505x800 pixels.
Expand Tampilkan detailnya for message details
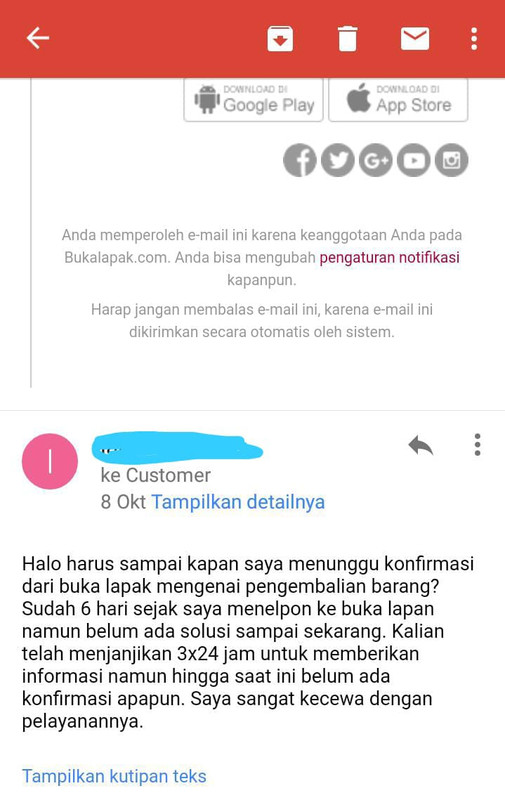pyautogui.click(x=238, y=502)
